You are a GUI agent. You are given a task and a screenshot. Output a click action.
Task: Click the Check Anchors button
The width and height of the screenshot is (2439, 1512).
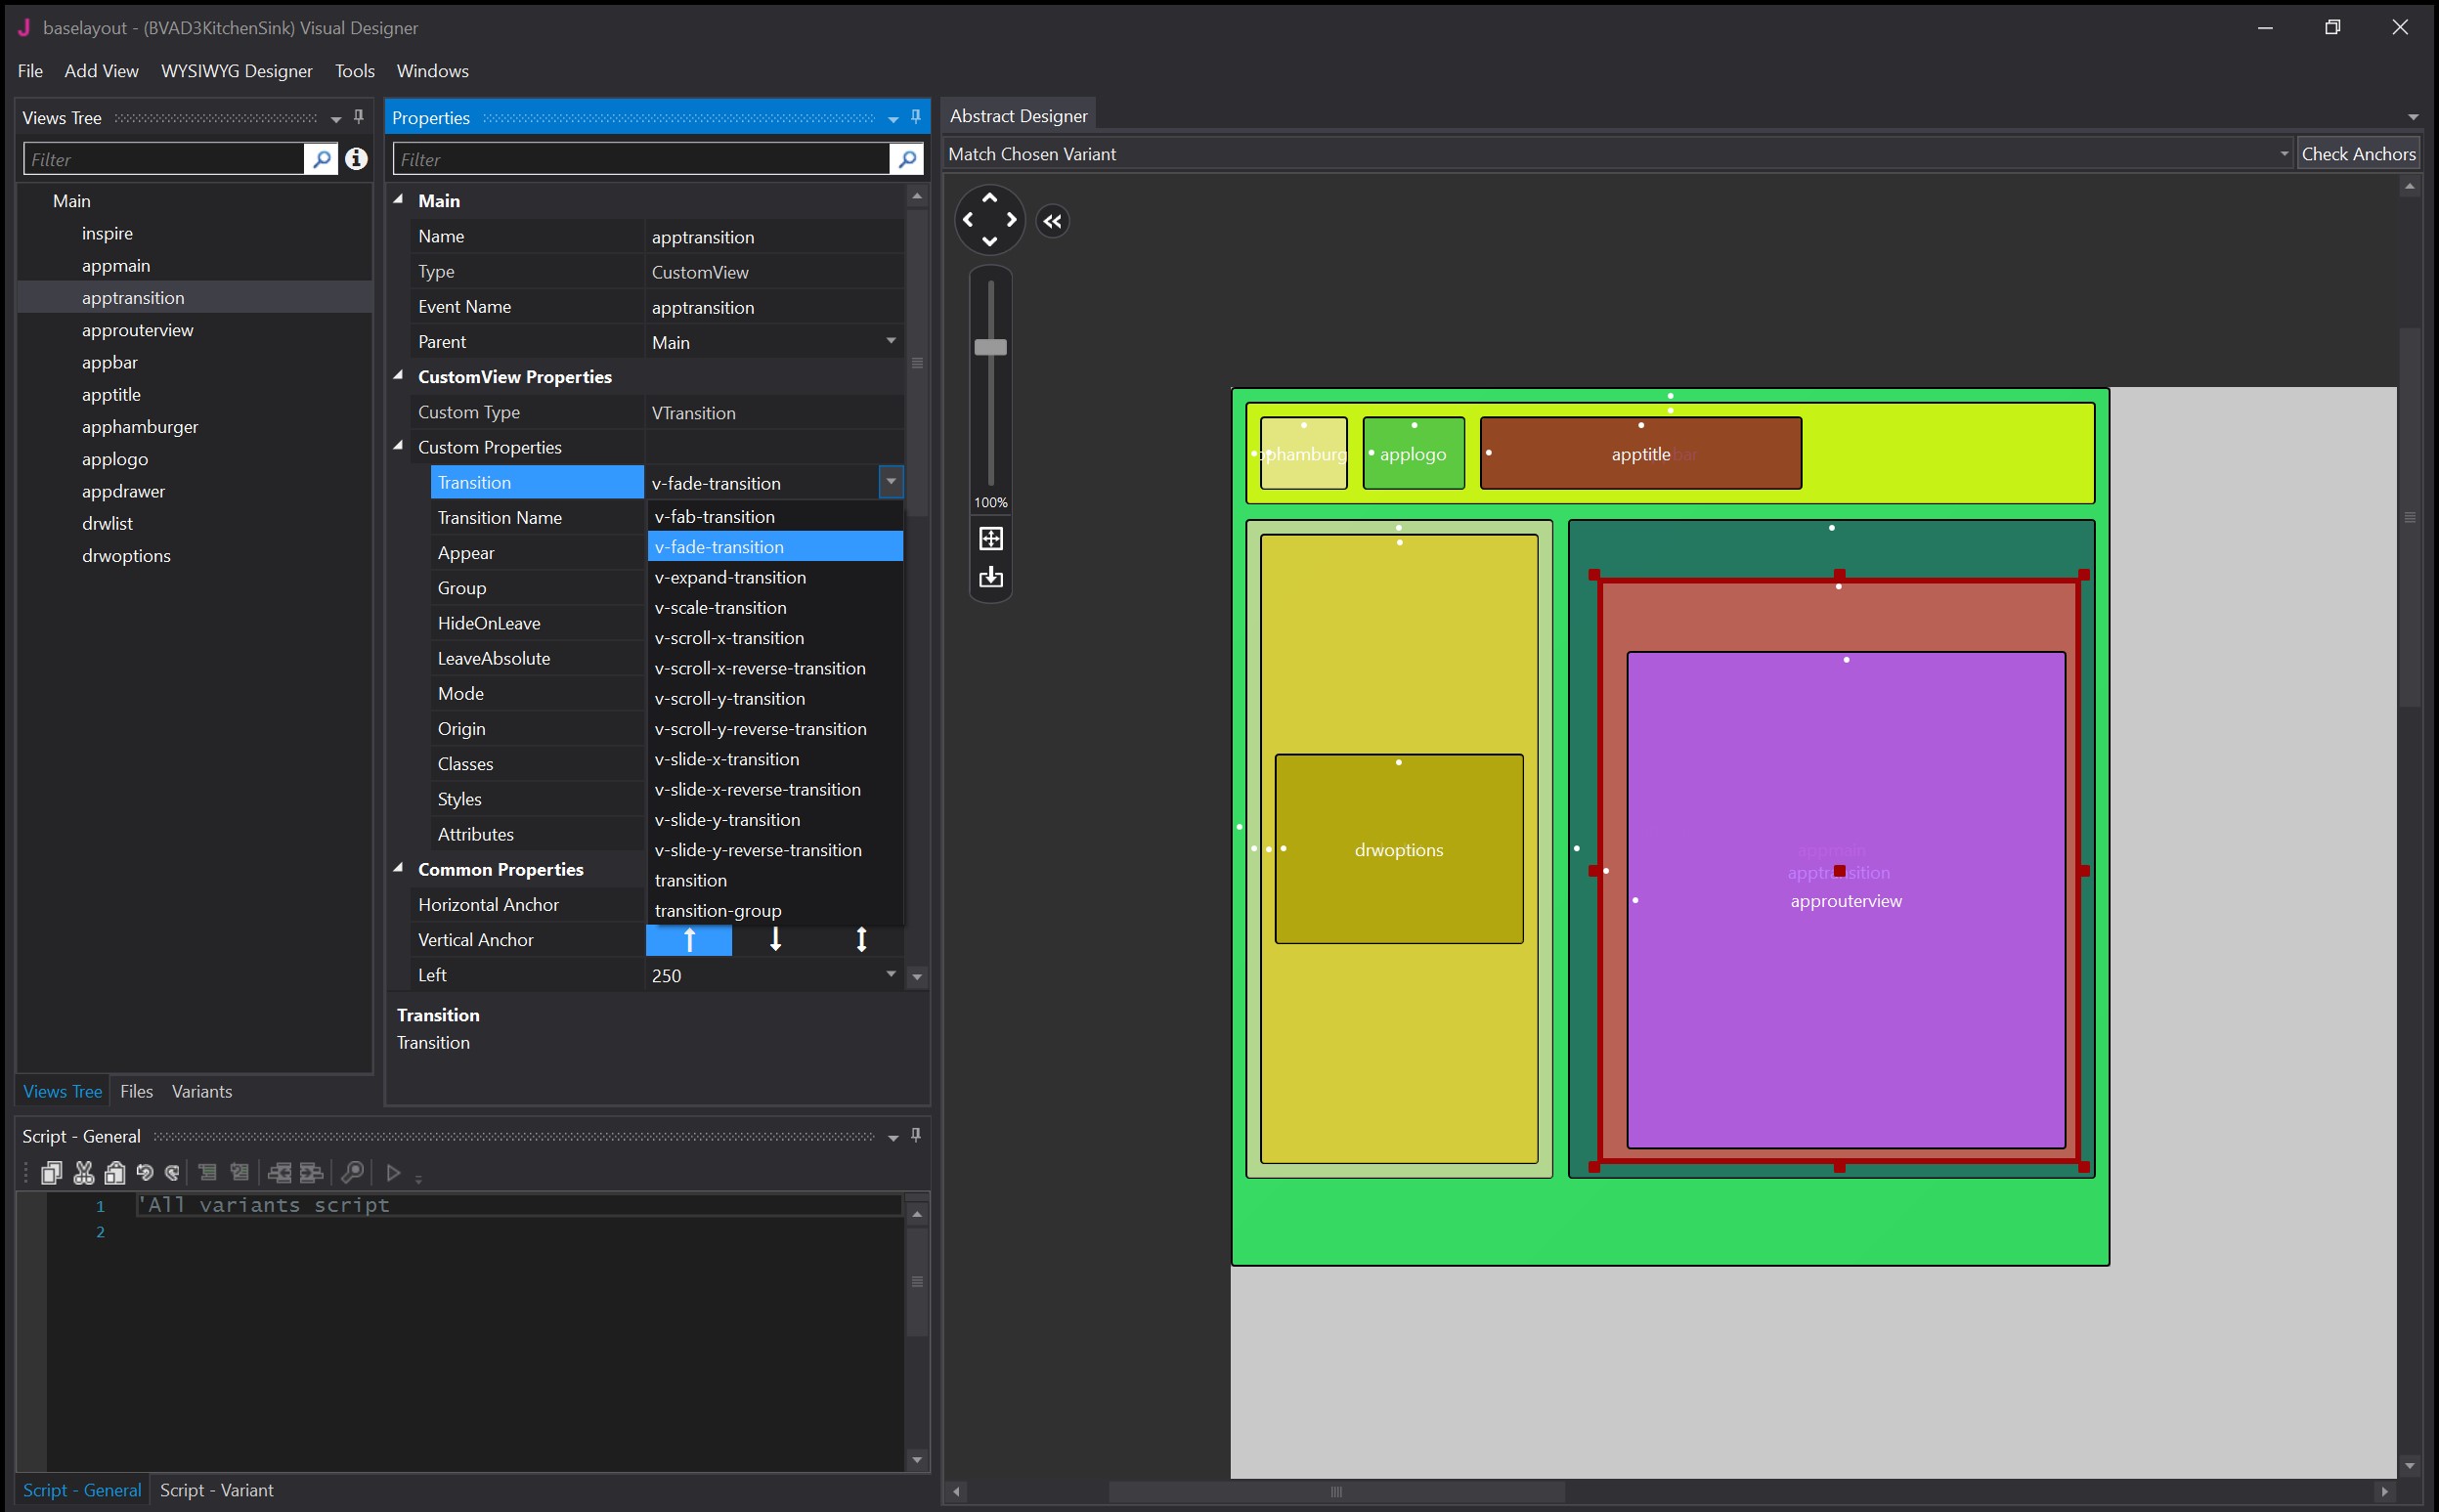[x=2358, y=154]
